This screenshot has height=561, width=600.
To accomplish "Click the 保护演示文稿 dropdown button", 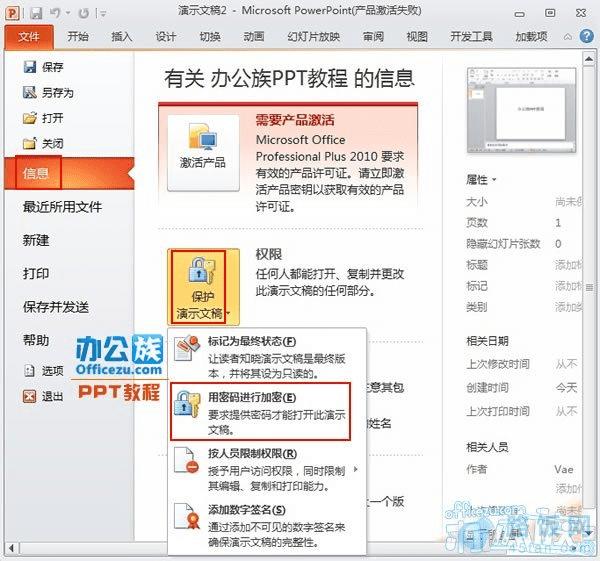I will pyautogui.click(x=203, y=287).
